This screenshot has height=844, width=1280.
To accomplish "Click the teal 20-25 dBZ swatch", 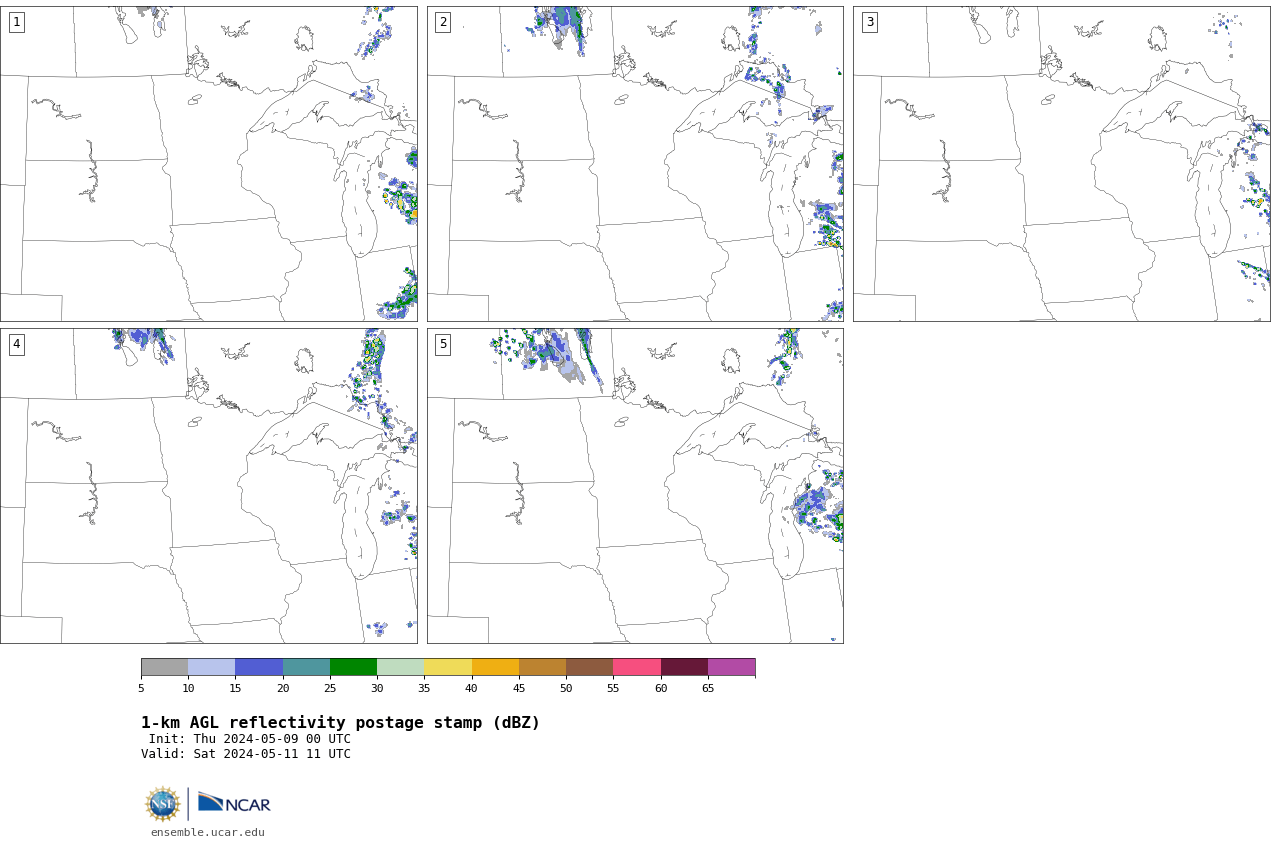I will pos(306,667).
